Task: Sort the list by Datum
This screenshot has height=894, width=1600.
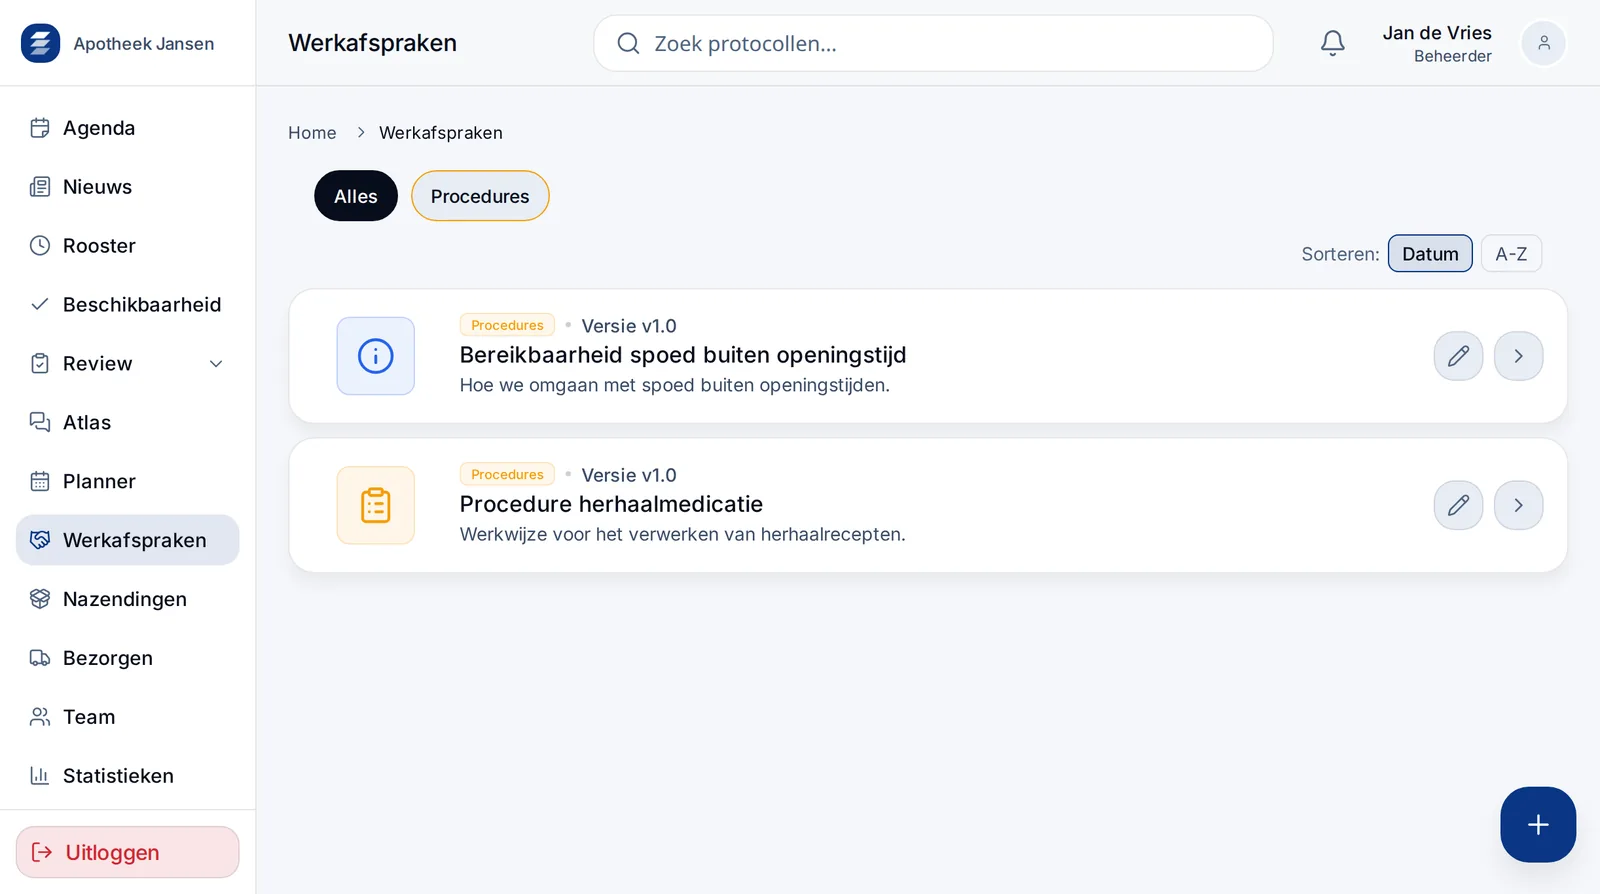Action: (1430, 254)
